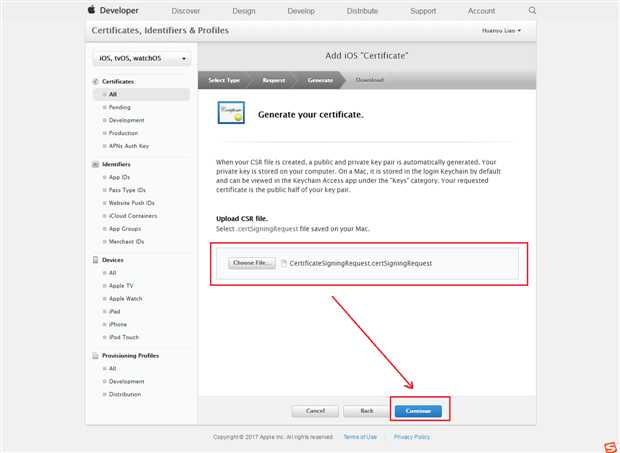This screenshot has width=620, height=453.
Task: Select iPad devices
Action: point(115,311)
